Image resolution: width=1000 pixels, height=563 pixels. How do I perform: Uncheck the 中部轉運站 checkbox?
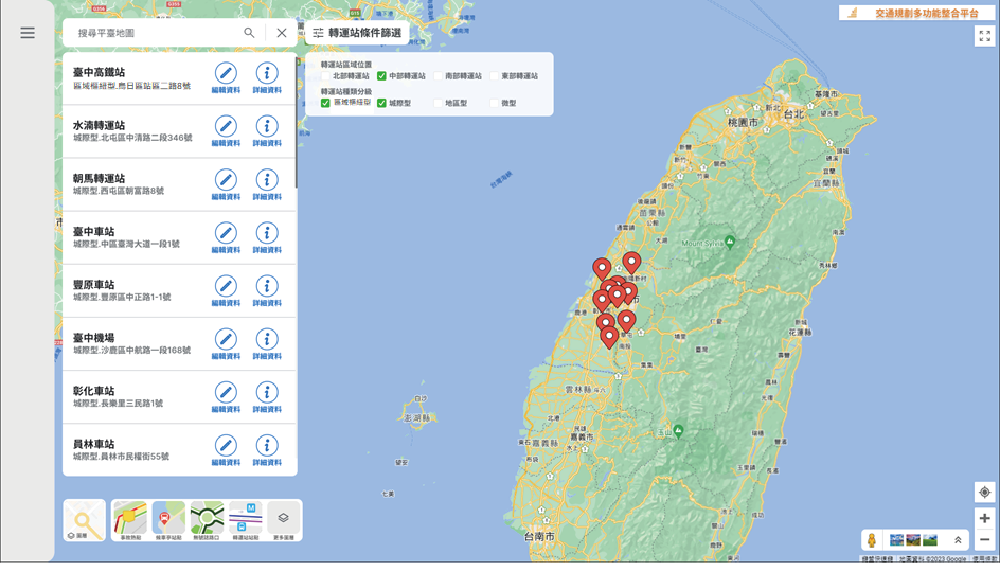[381, 76]
